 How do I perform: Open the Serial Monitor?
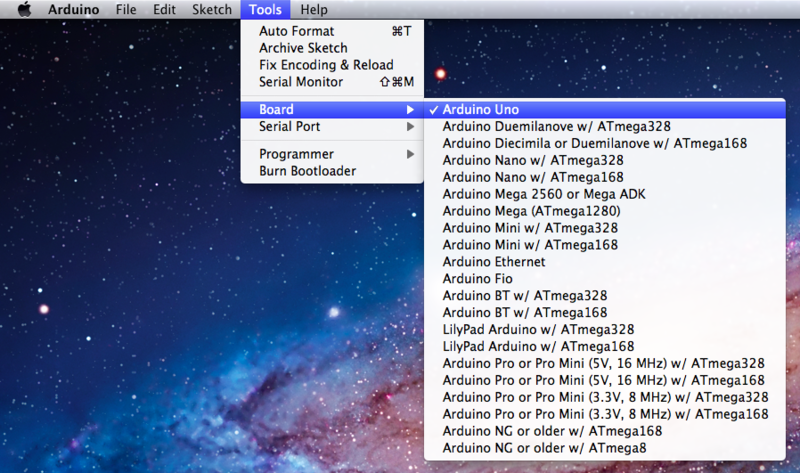(332, 82)
